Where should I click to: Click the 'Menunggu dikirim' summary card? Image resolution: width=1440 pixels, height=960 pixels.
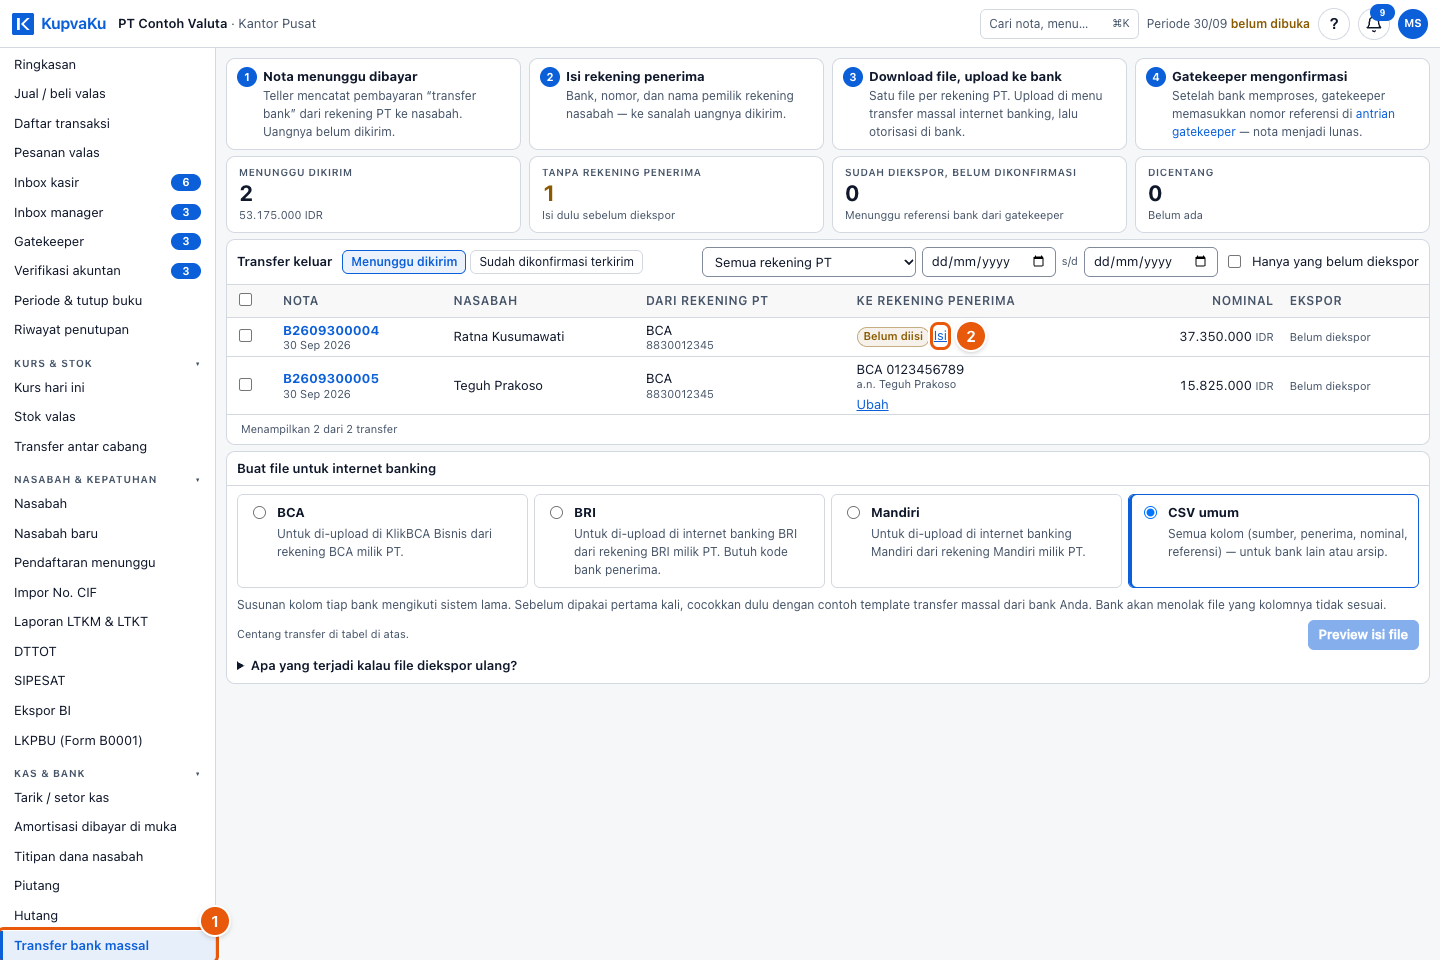coord(373,194)
